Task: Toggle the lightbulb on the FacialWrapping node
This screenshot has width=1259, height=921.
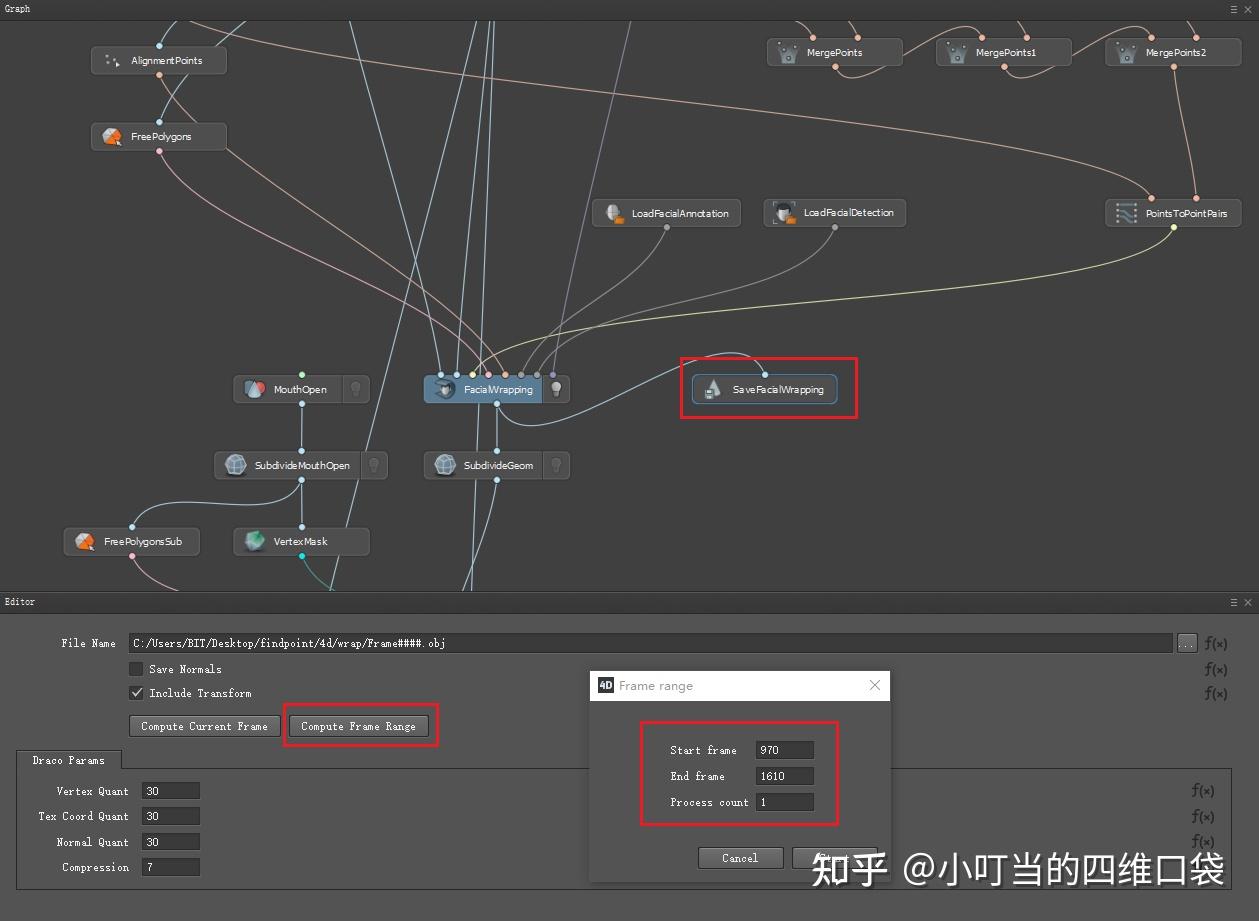Action: point(556,389)
